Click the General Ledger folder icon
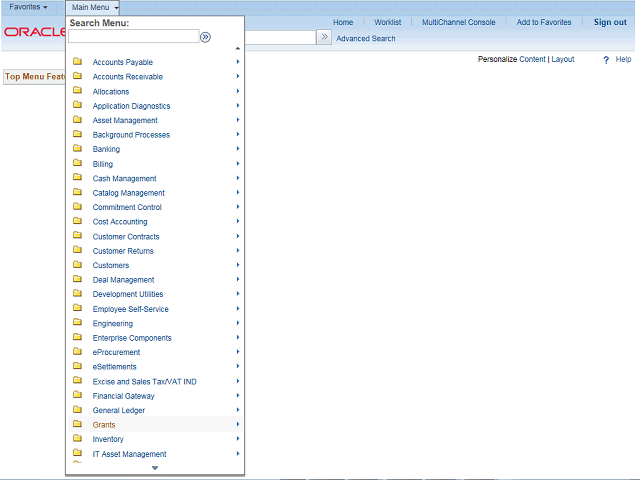 click(x=77, y=409)
